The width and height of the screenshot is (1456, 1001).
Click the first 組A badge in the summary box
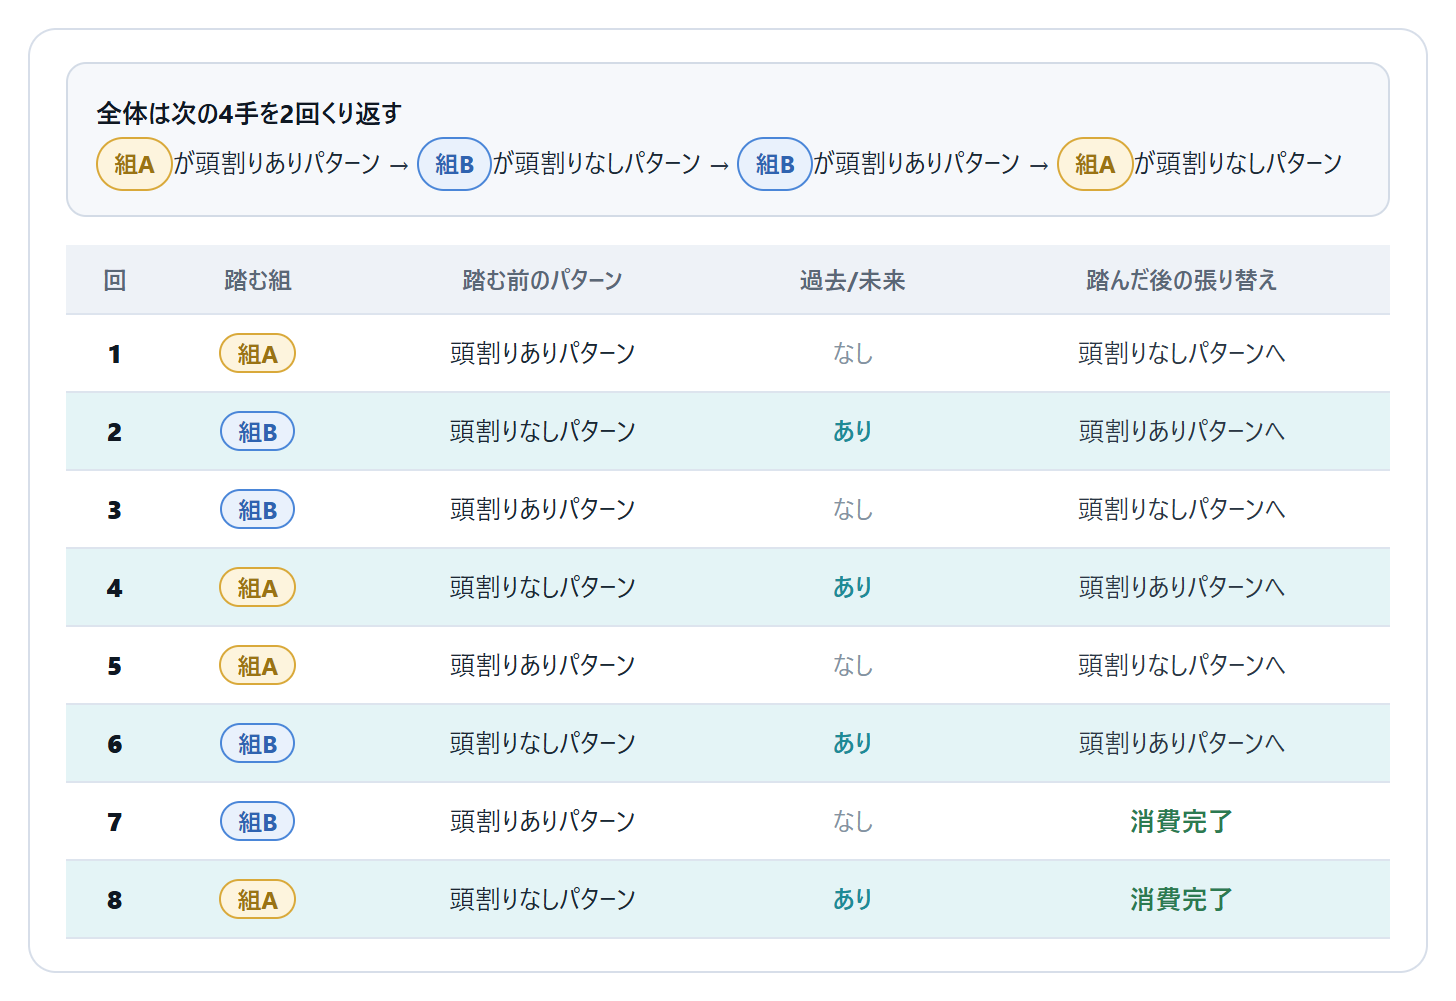(134, 164)
